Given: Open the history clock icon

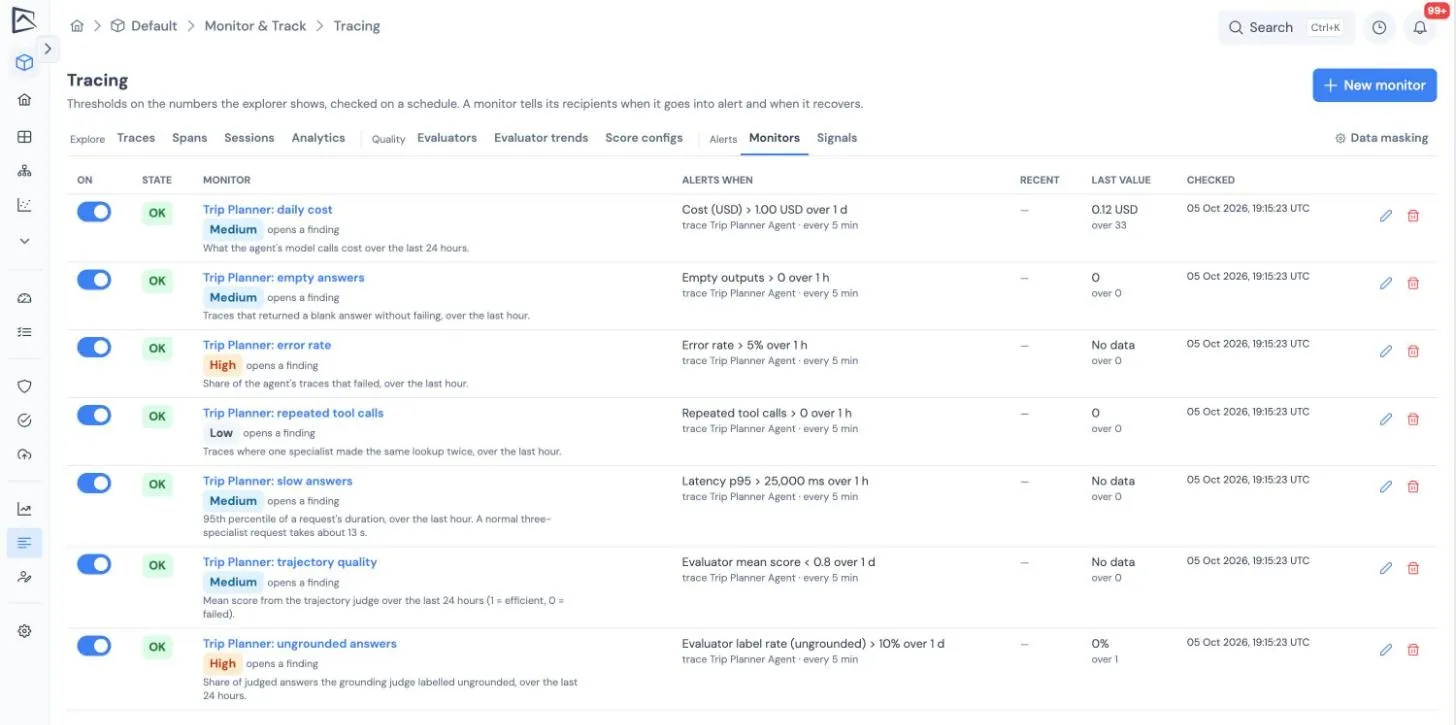Looking at the screenshot, I should tap(1379, 28).
